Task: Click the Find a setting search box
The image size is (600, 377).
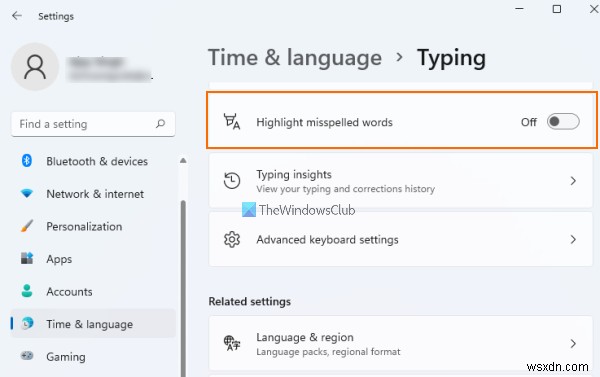Action: point(93,124)
